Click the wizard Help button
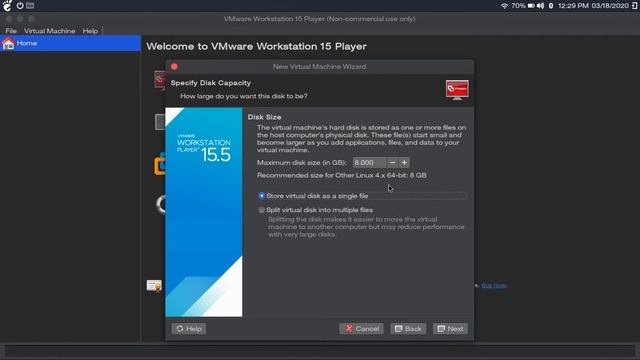The height and width of the screenshot is (360, 640). 189,329
